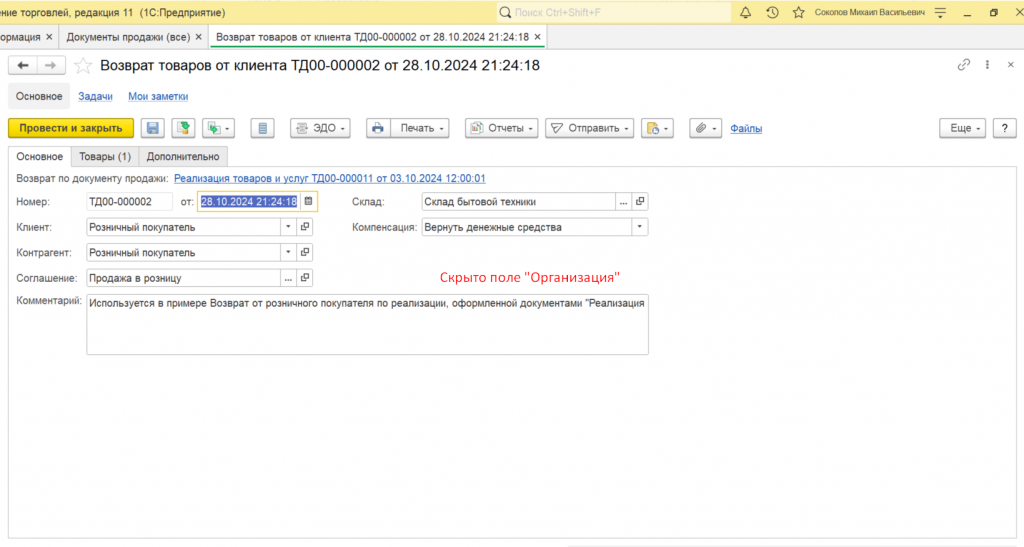Select the Основное navigation section
1024x547 pixels.
coord(39,96)
